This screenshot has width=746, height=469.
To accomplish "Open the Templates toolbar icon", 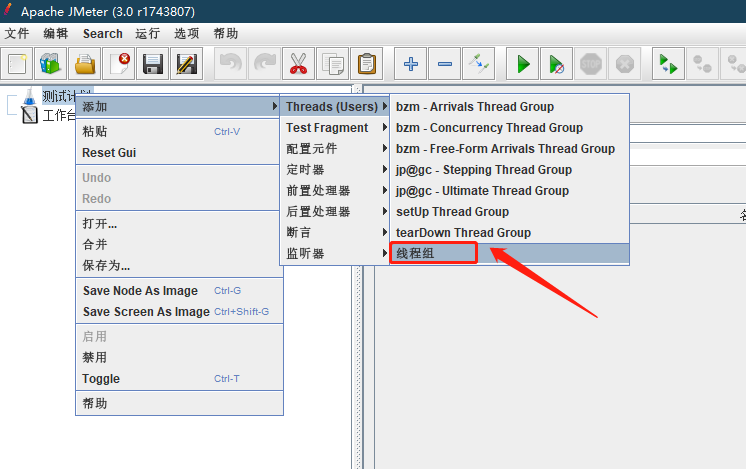I will tap(50, 63).
